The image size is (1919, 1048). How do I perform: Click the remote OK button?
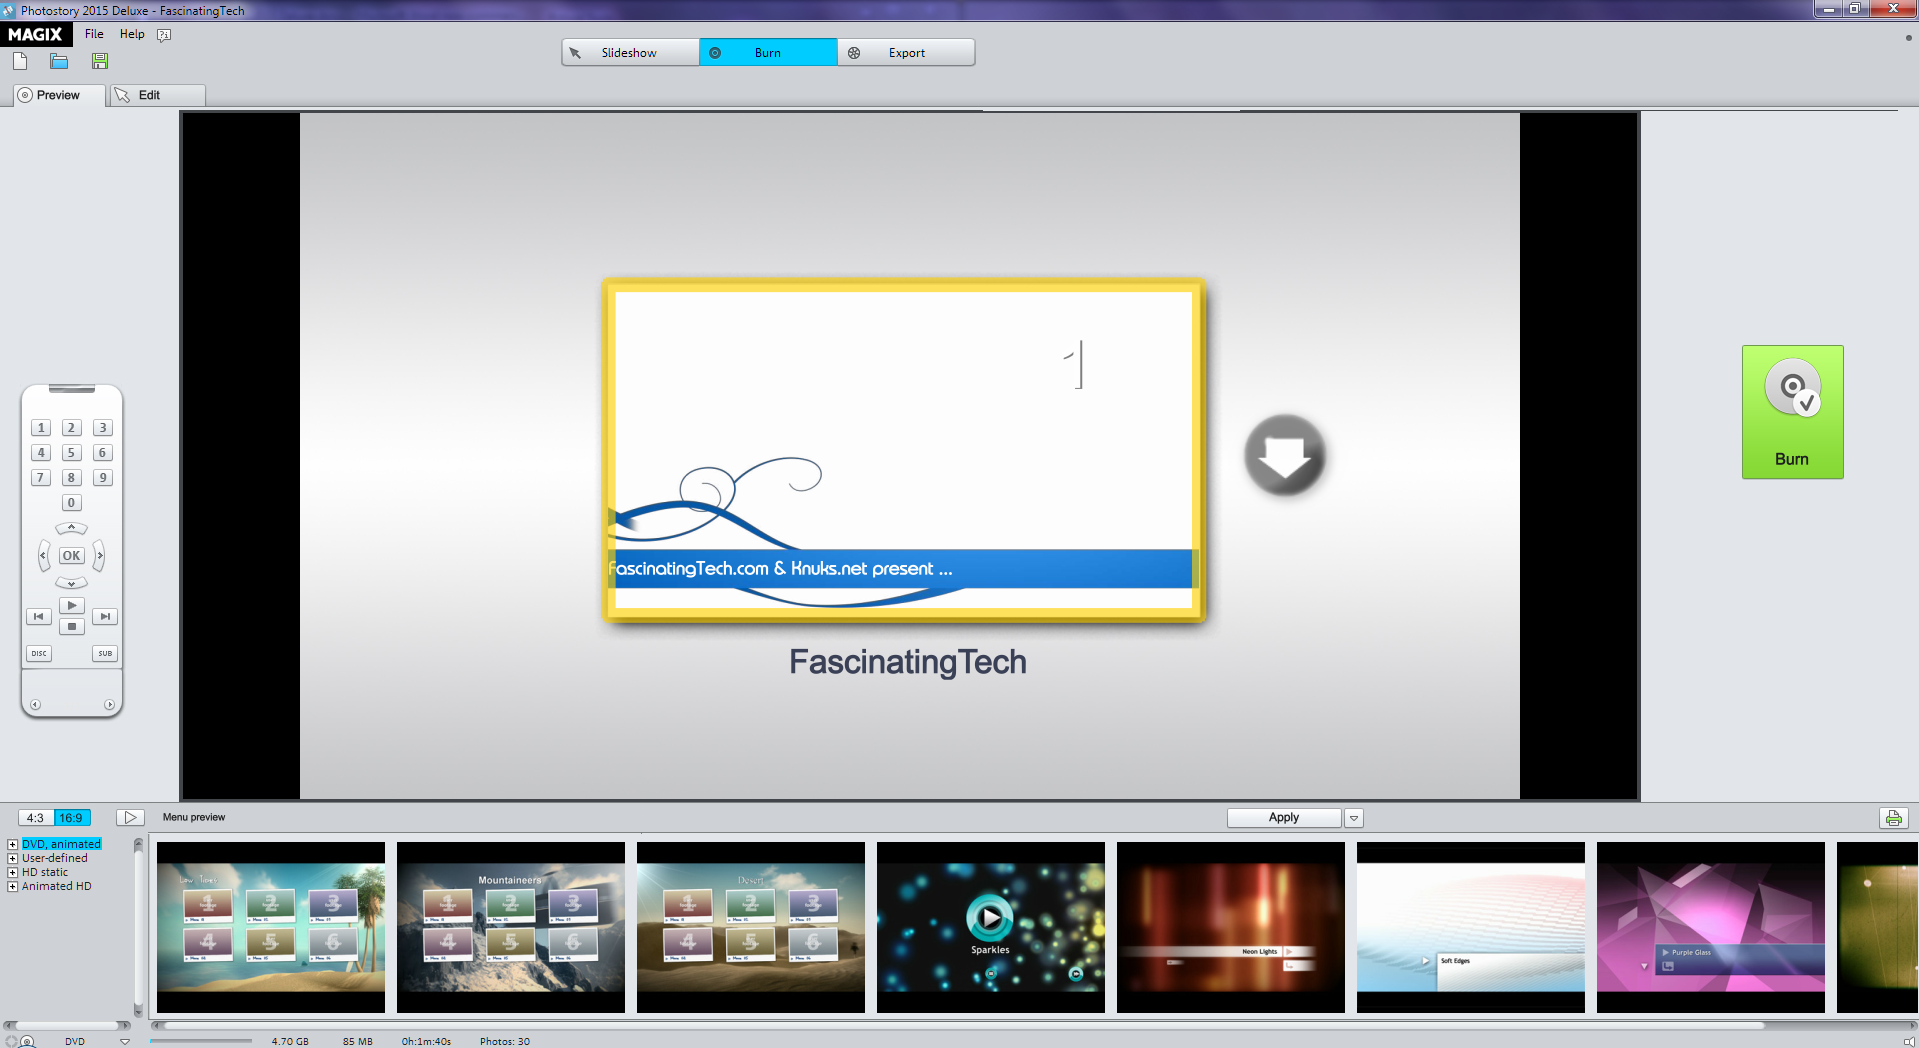click(71, 556)
